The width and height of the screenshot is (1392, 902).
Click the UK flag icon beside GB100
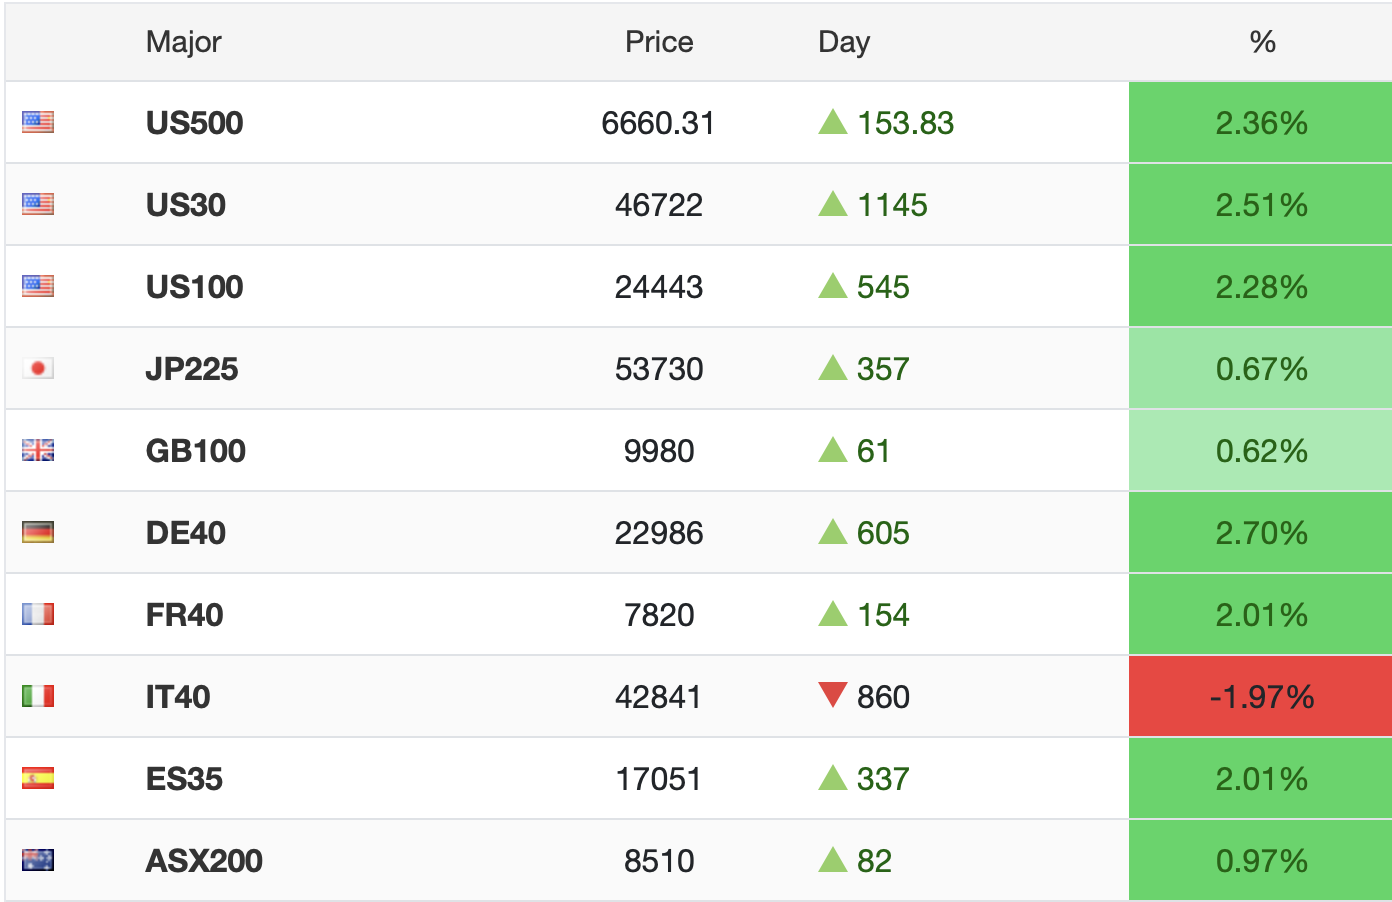(38, 451)
